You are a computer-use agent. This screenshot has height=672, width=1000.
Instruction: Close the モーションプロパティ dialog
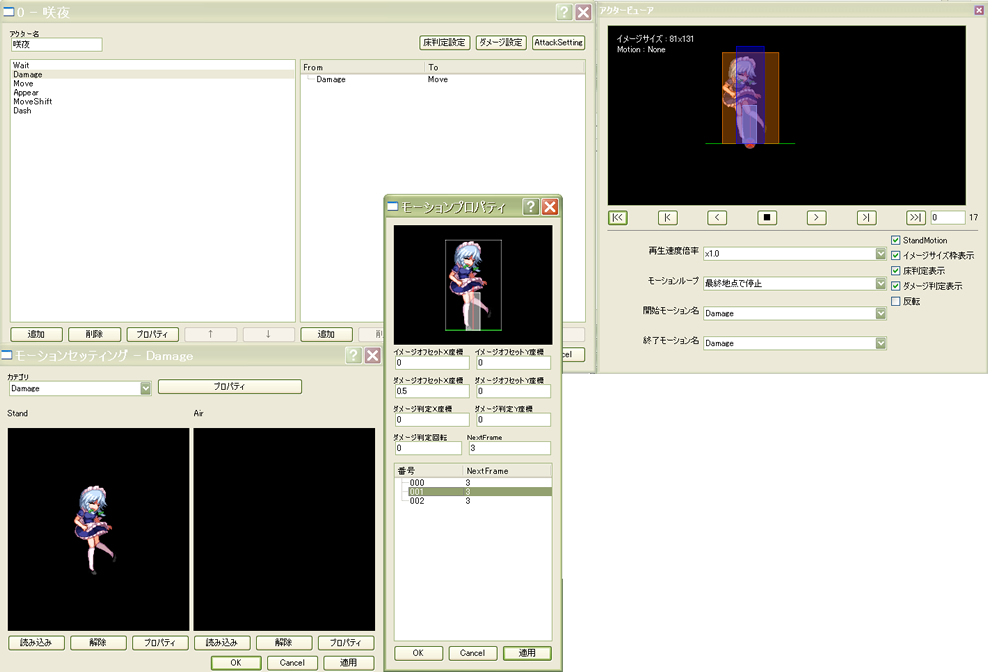(550, 207)
